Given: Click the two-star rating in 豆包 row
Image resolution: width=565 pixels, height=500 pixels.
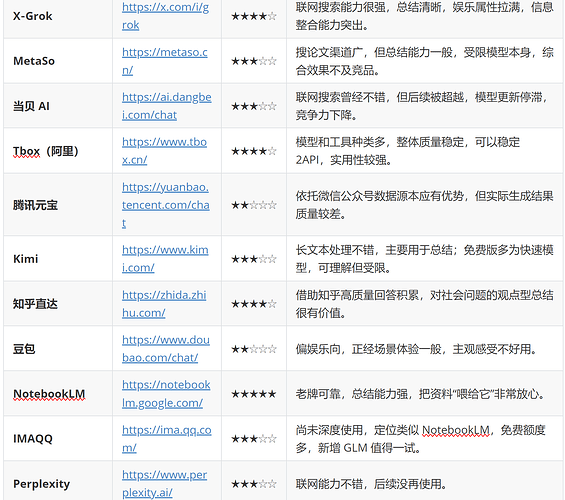Looking at the screenshot, I should [x=254, y=349].
